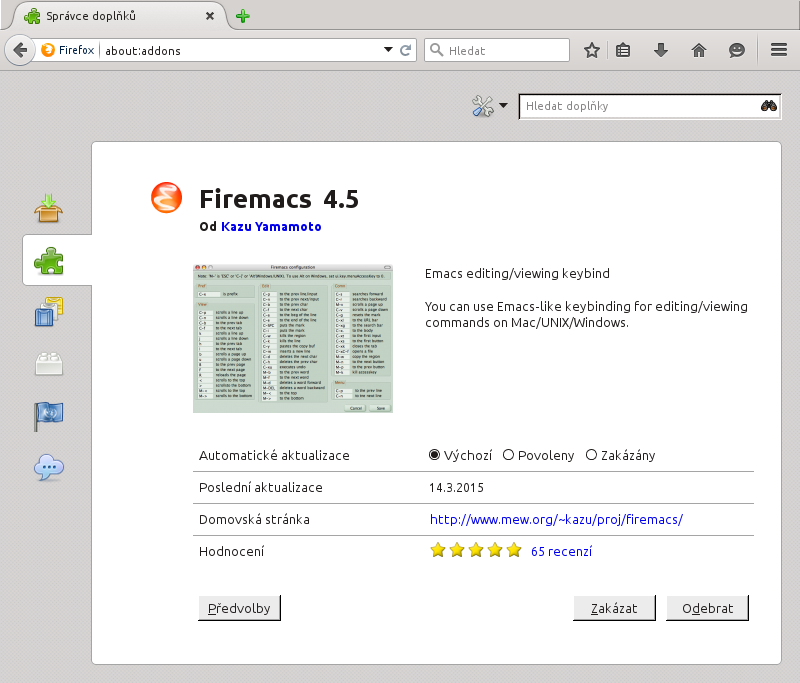This screenshot has height=683, width=800.
Task: Open the Languages flag category
Action: [48, 416]
